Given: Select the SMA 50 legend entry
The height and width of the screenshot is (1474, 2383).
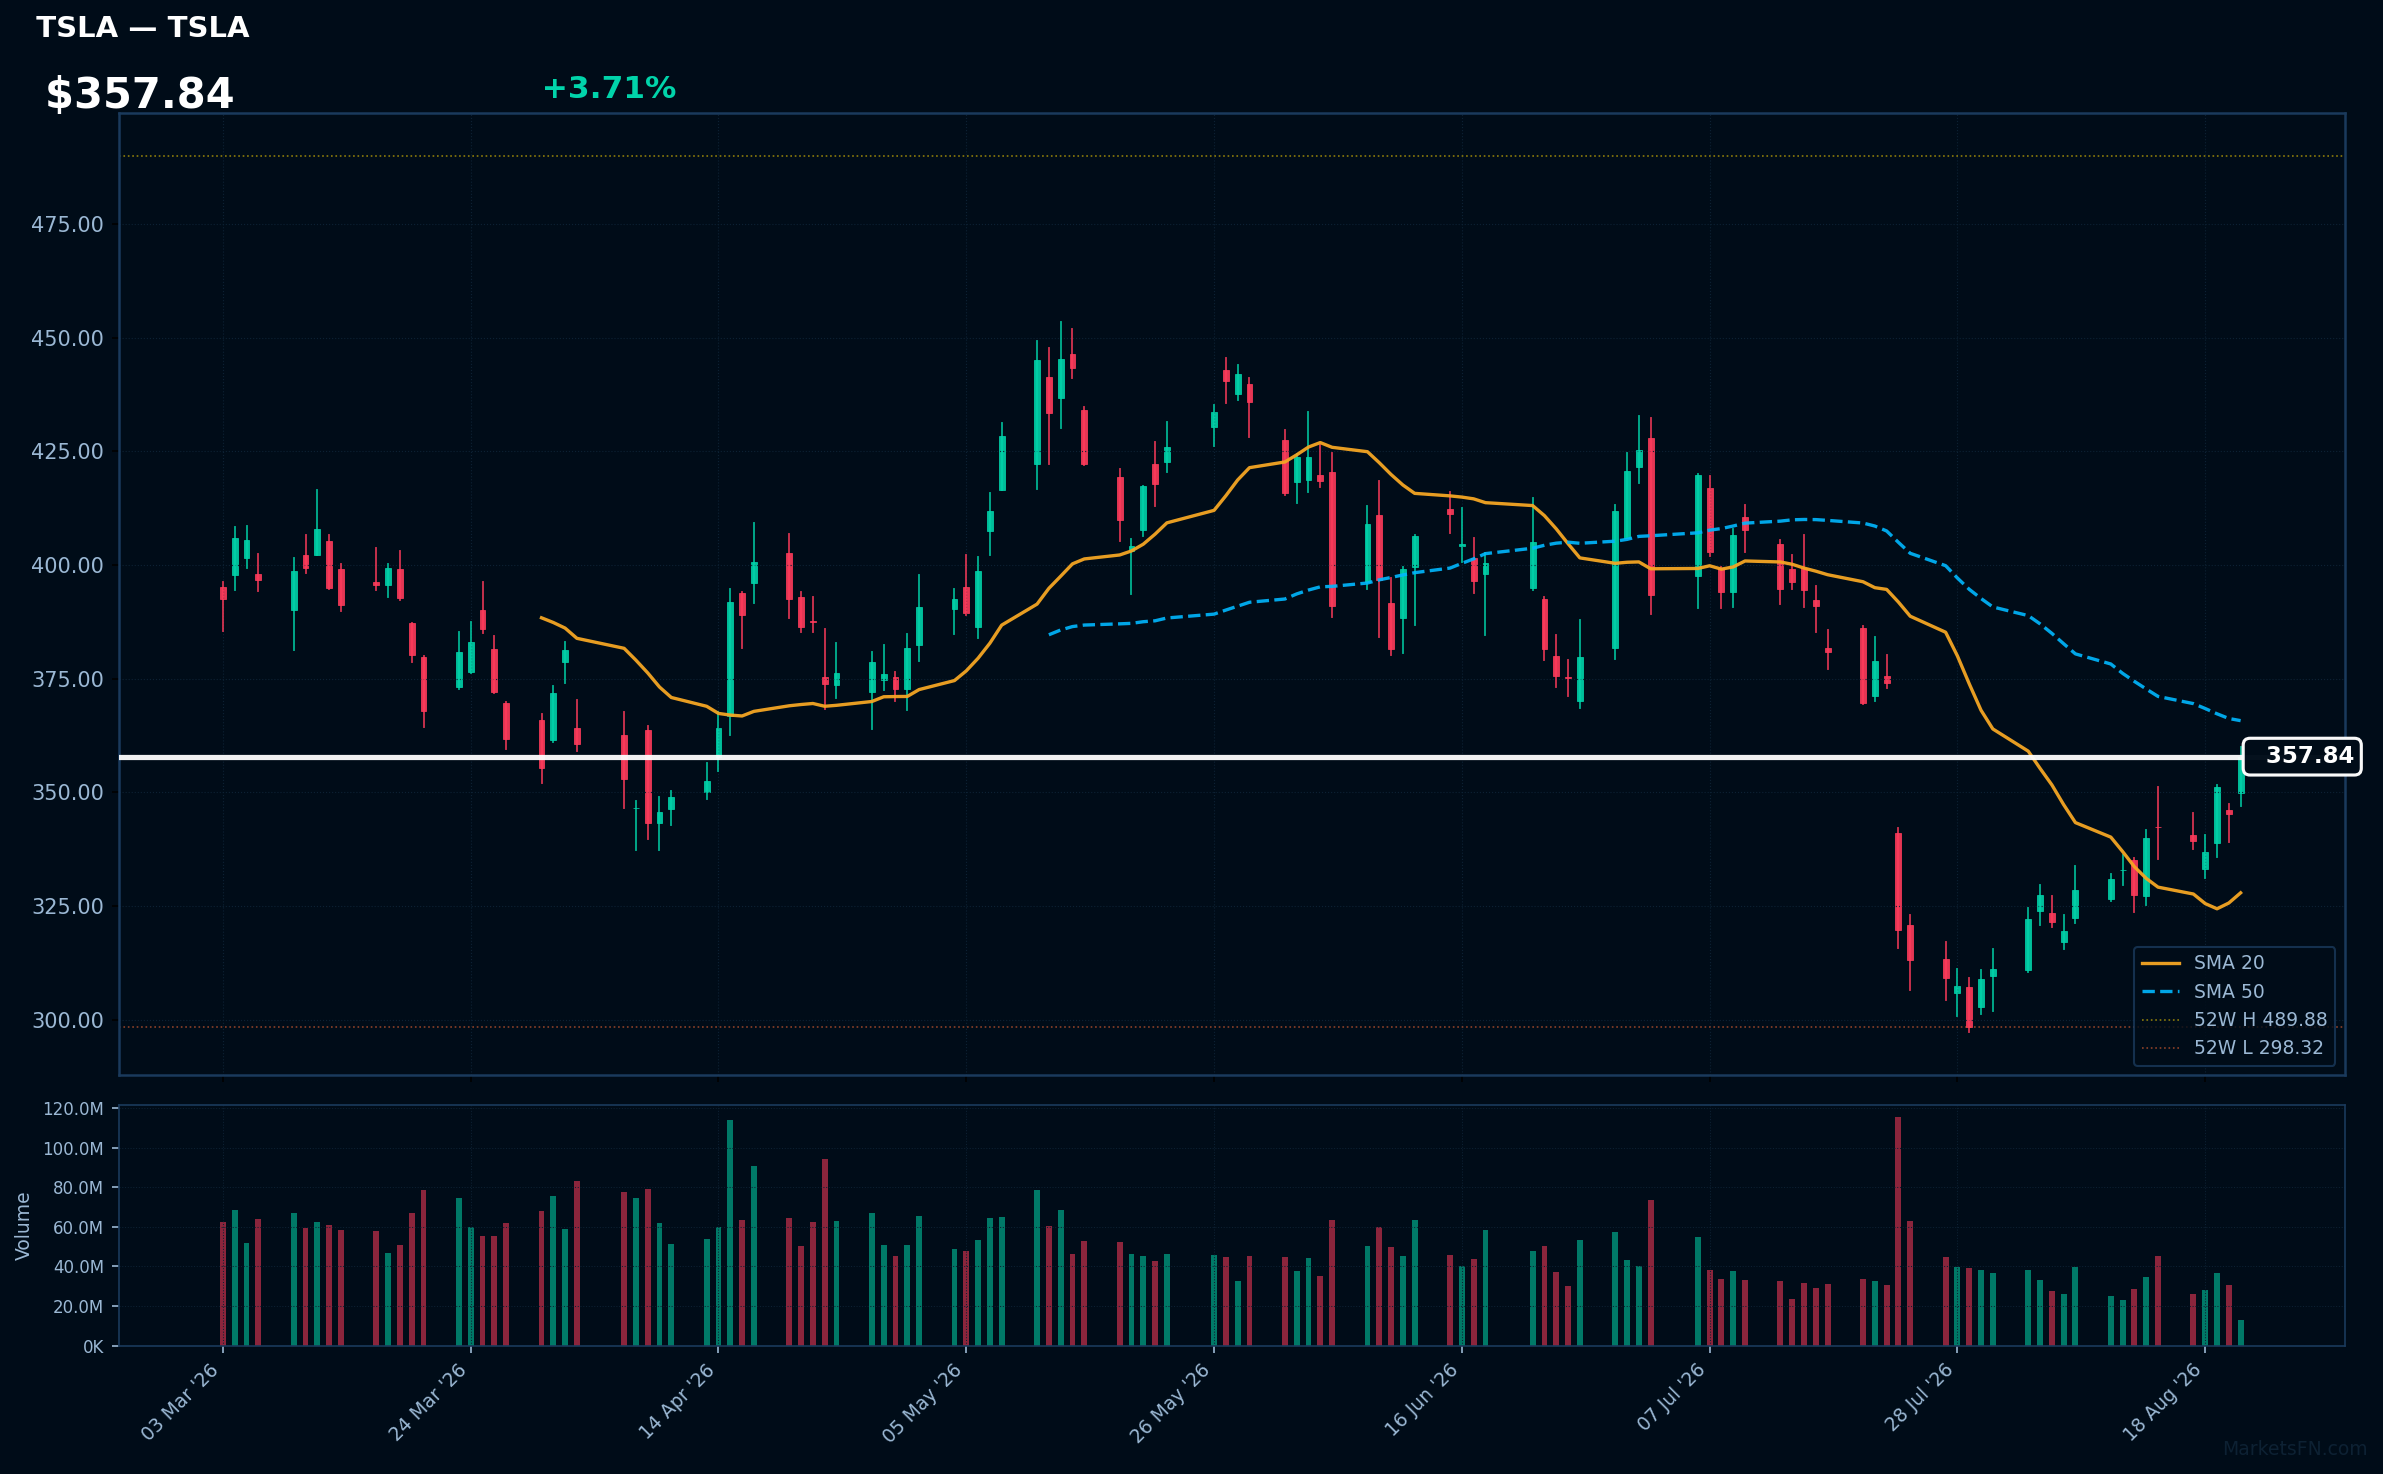Looking at the screenshot, I should point(2202,991).
